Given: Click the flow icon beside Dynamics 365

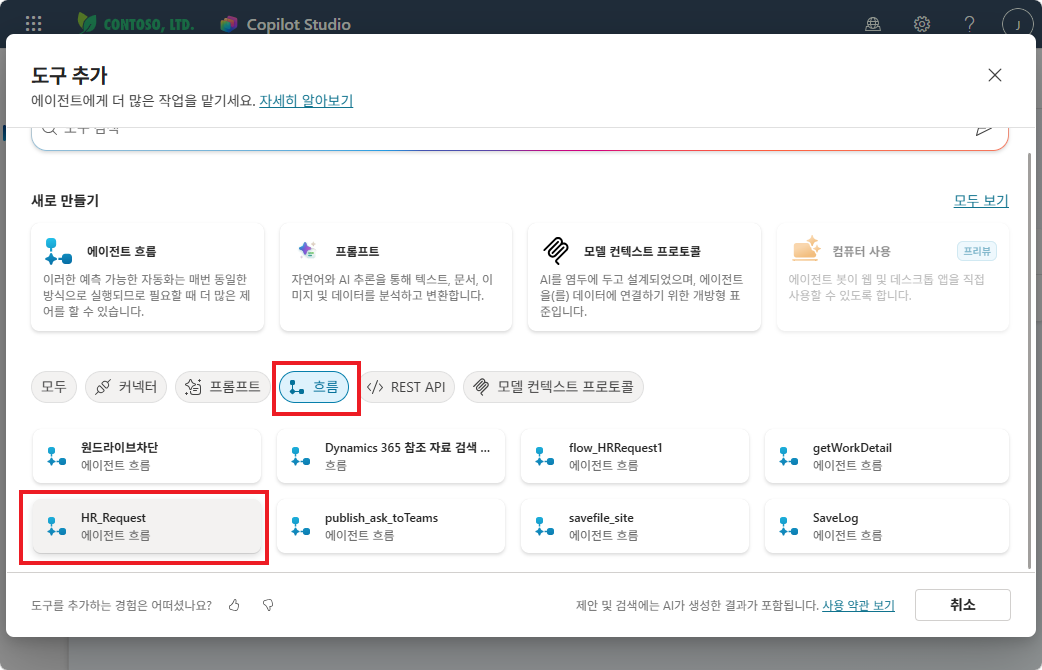Looking at the screenshot, I should [x=300, y=457].
